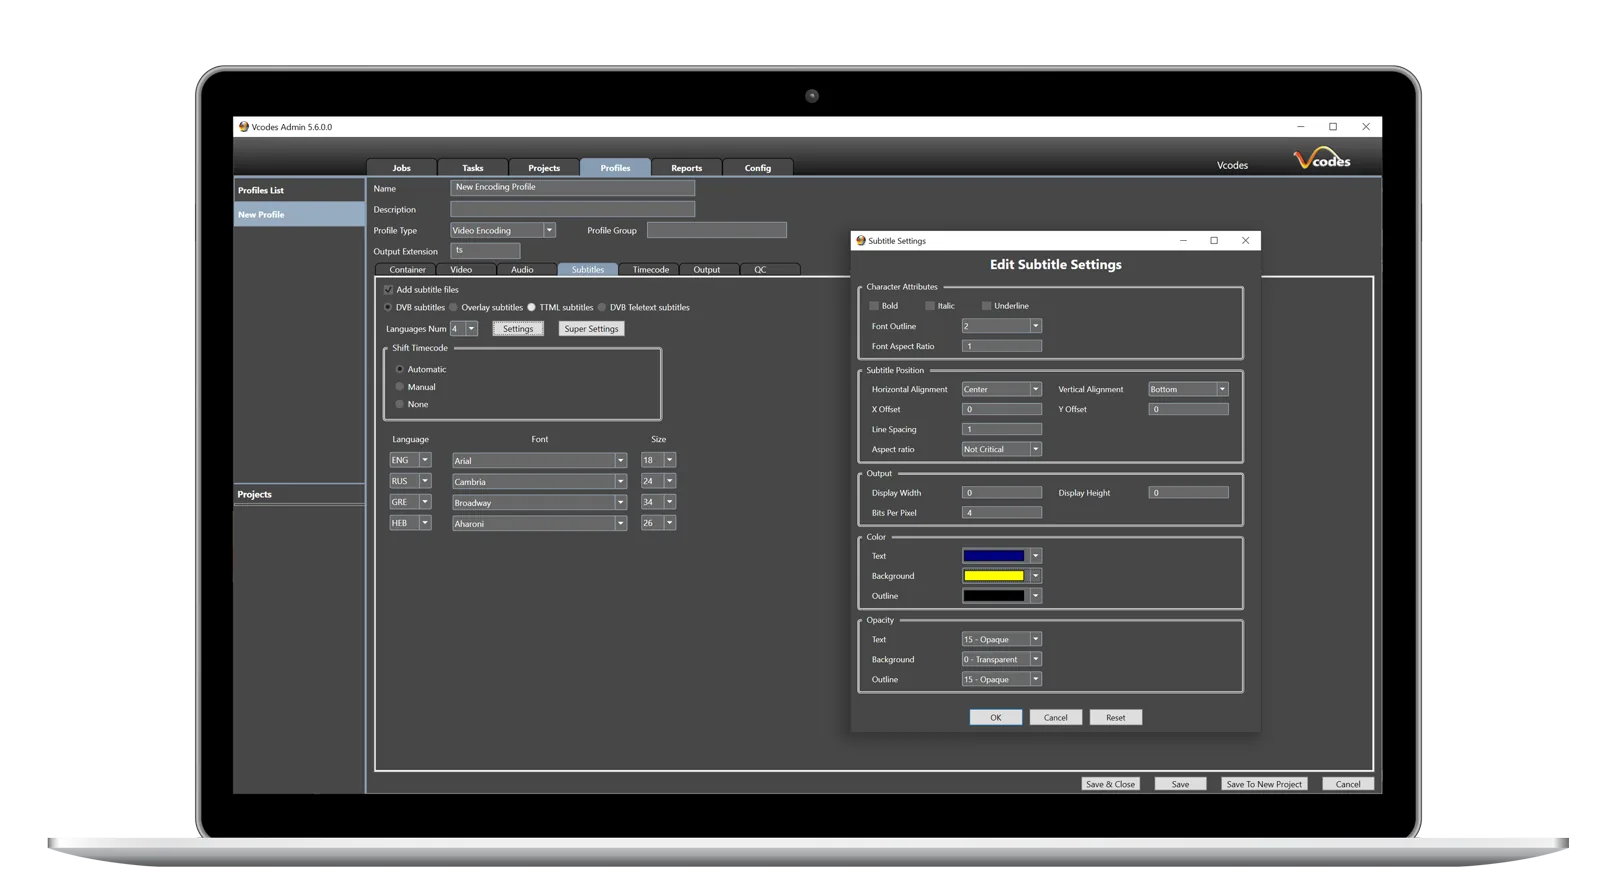Image resolution: width=1600 pixels, height=892 pixels.
Task: Choose DVB Teletext subtitles option
Action: point(602,308)
